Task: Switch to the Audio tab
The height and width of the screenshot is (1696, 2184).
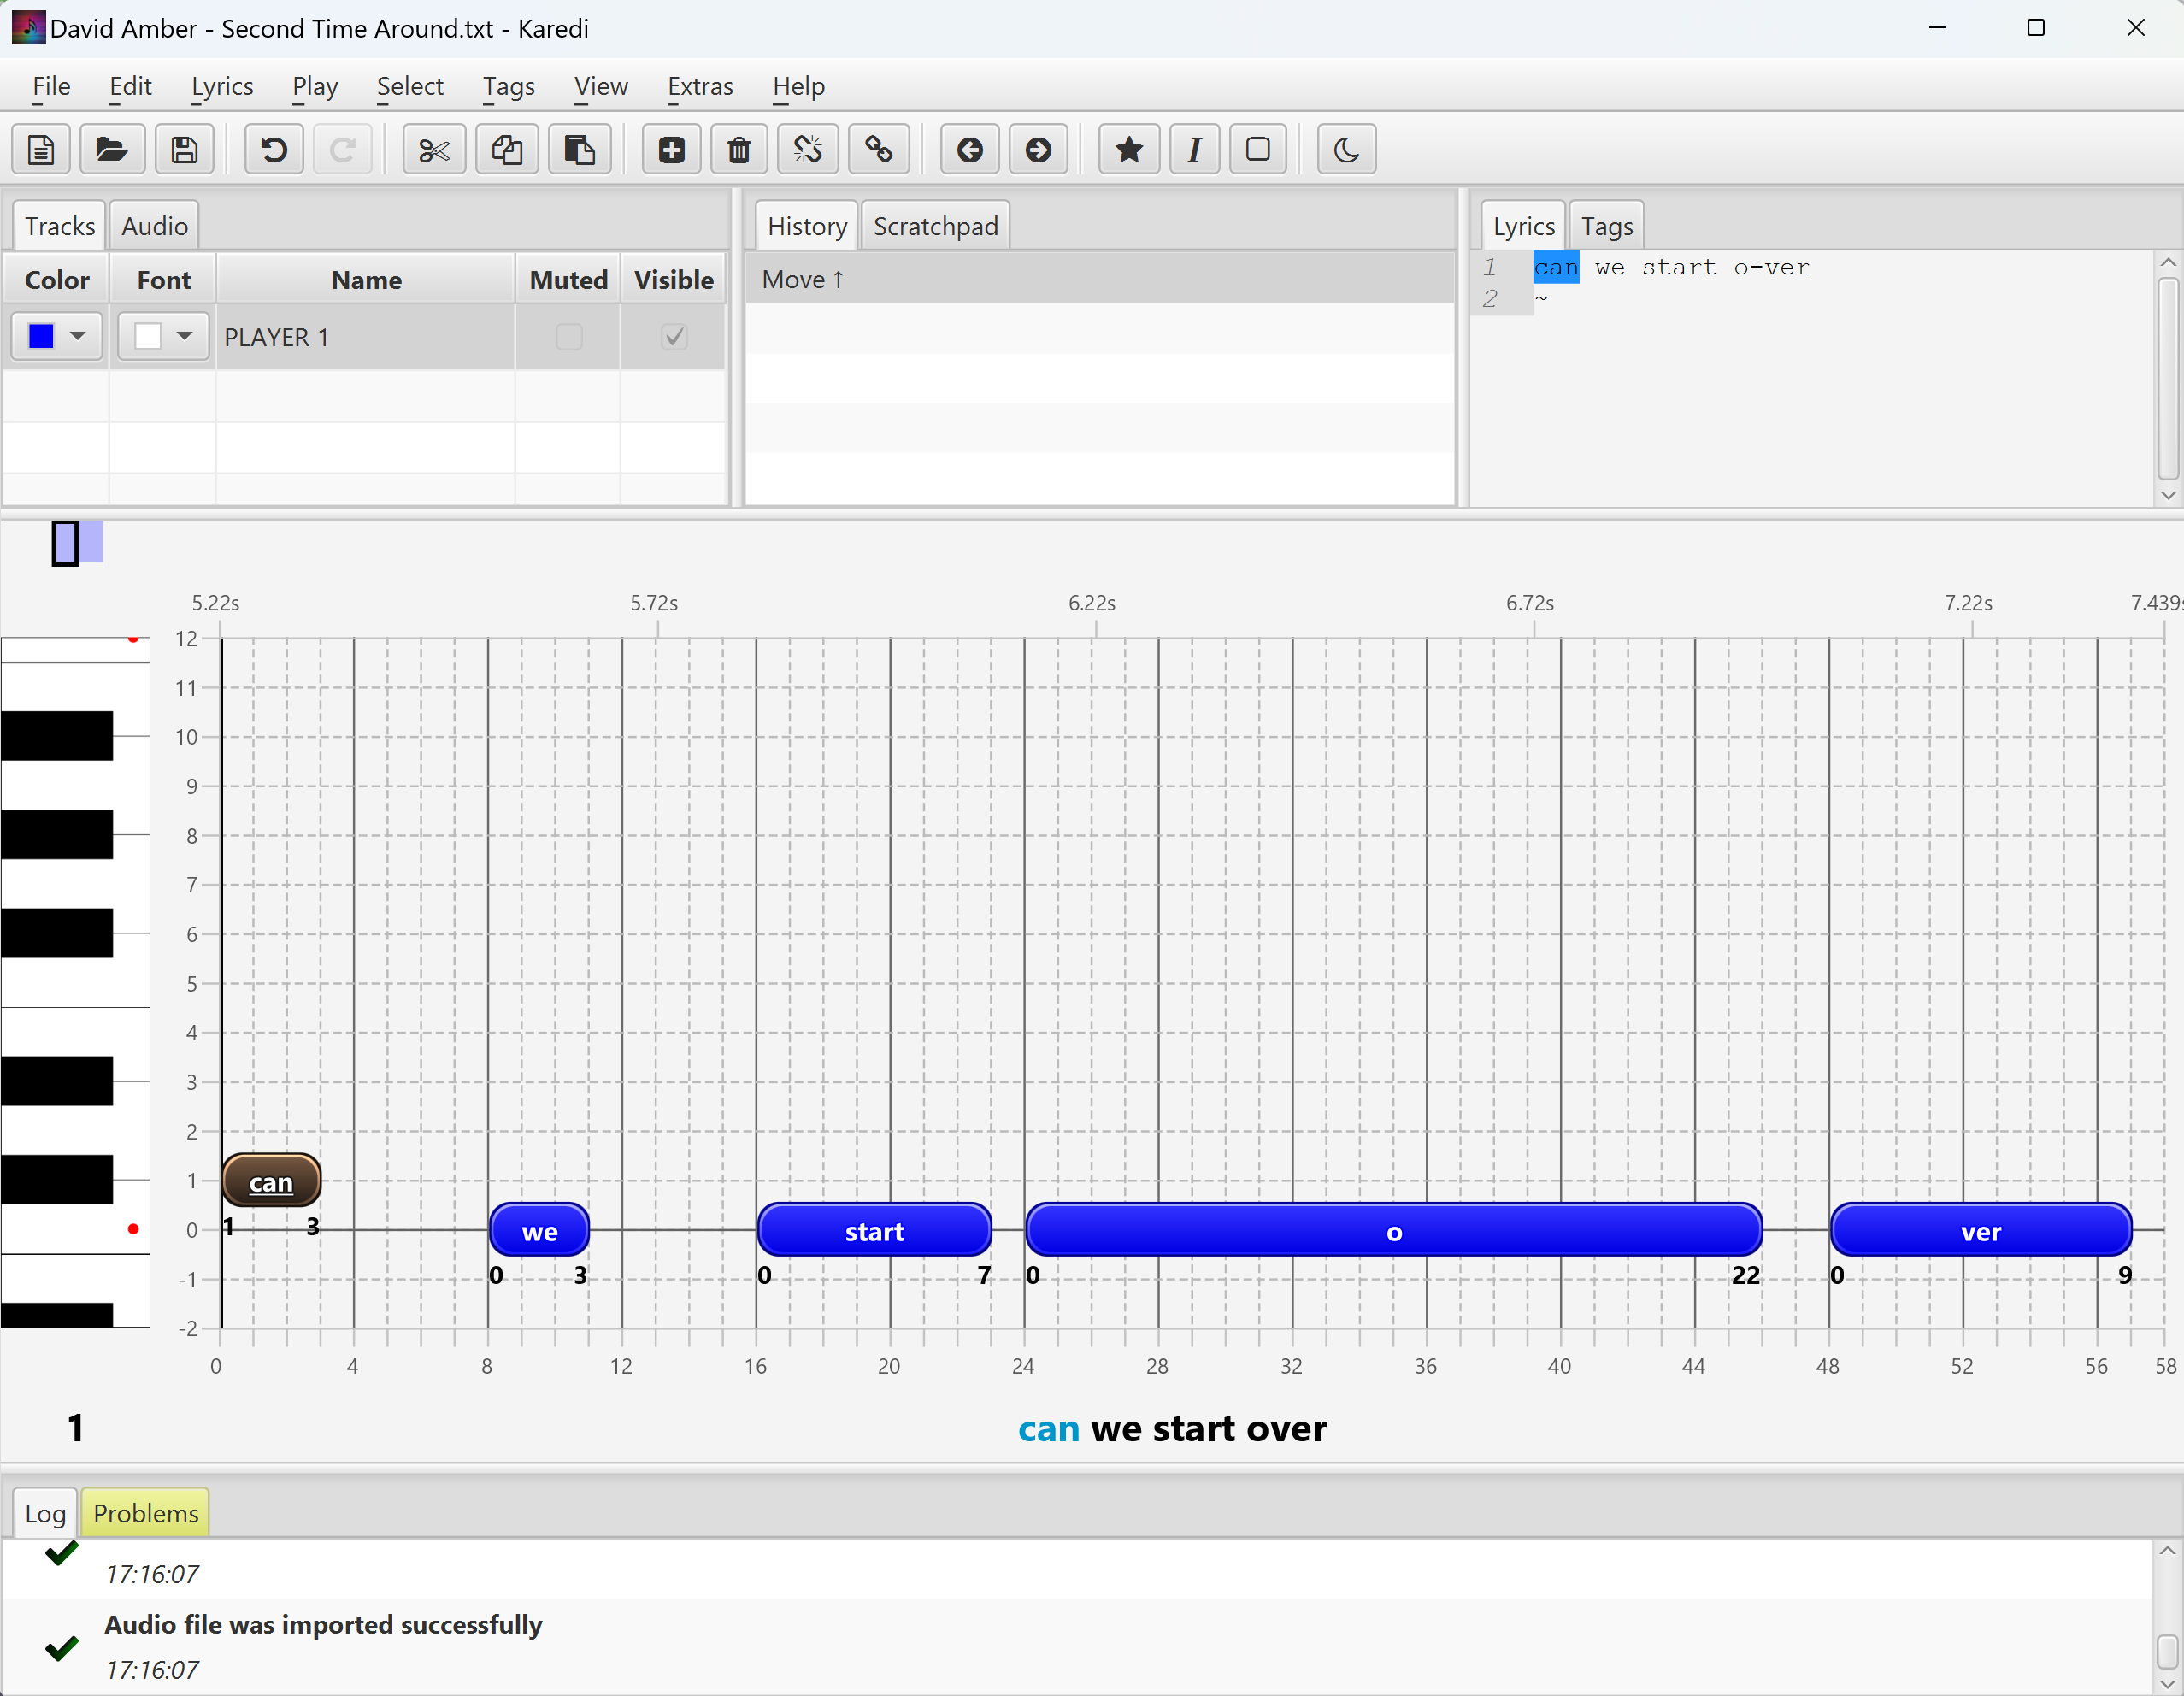Action: pyautogui.click(x=155, y=226)
